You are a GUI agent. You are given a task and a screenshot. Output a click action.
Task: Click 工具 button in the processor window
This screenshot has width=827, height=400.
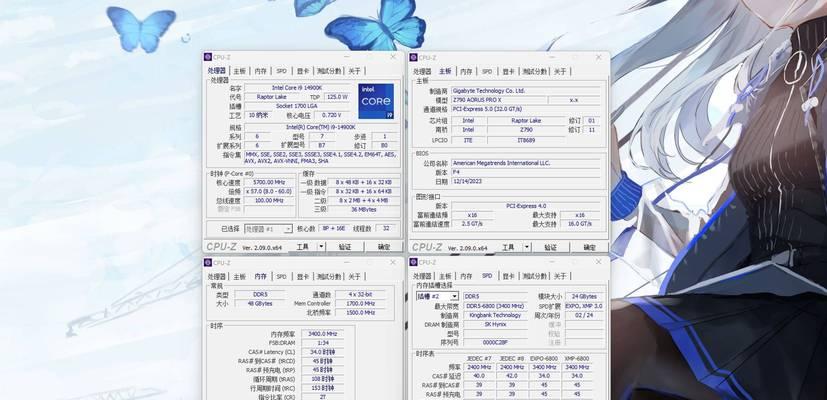click(x=302, y=246)
